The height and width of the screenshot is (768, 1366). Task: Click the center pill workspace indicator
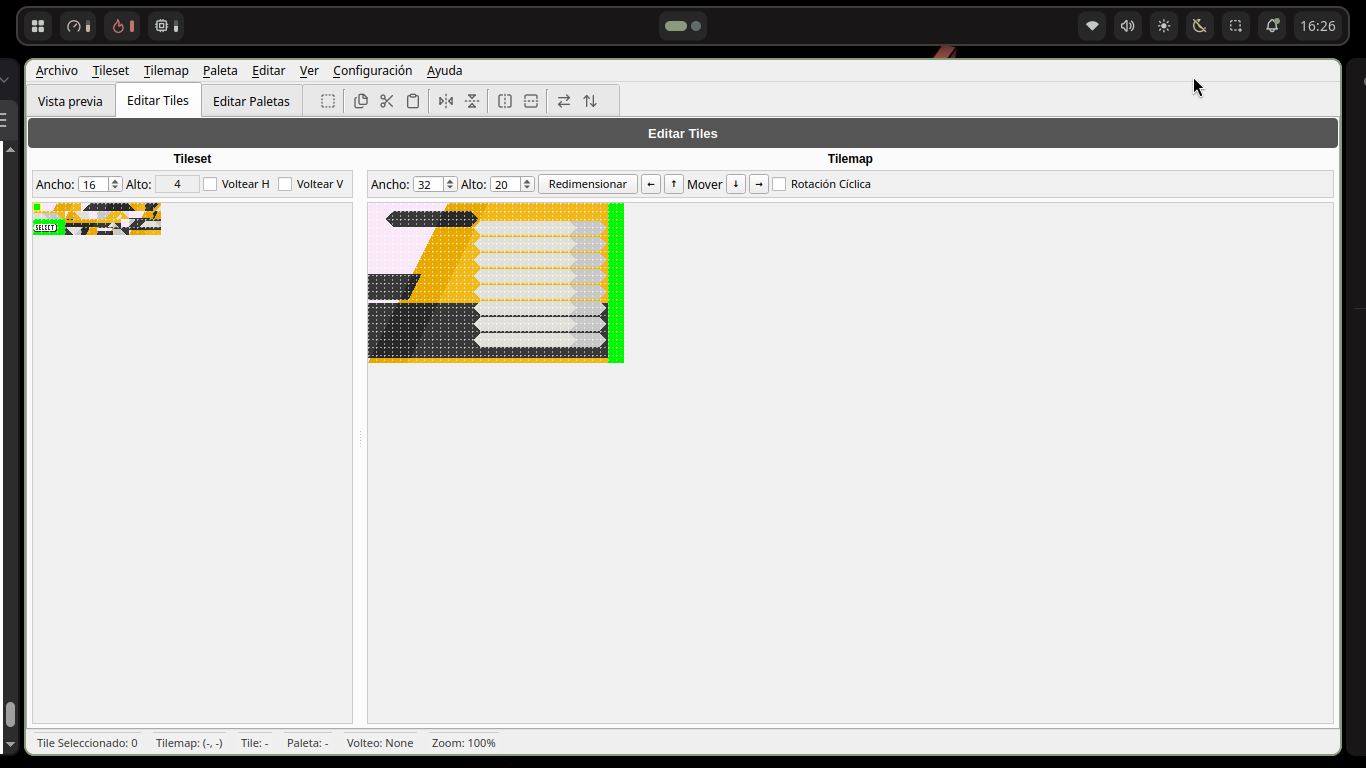[683, 26]
